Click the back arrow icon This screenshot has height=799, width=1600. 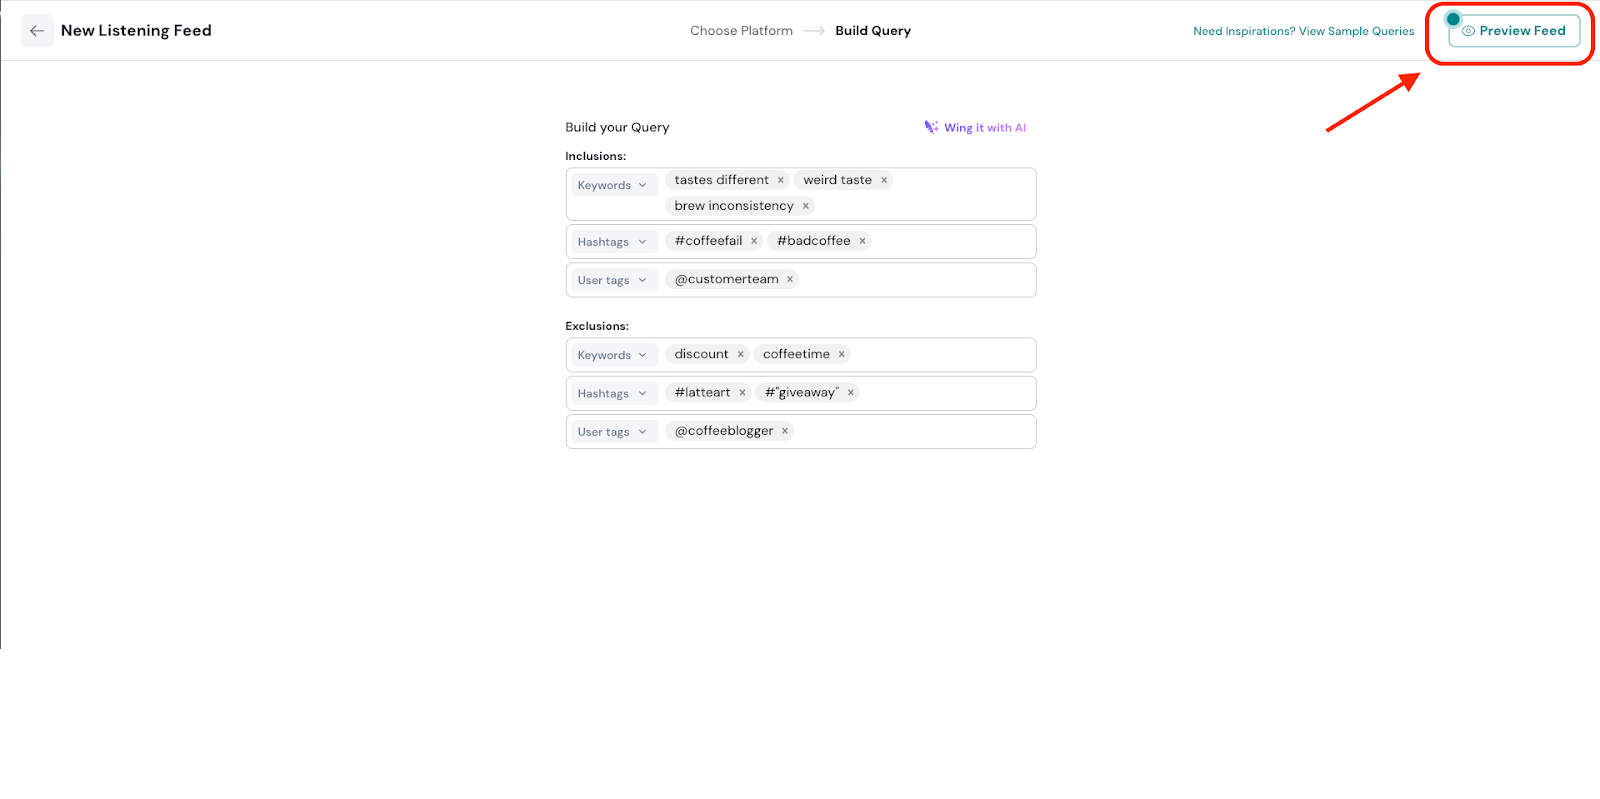(37, 31)
